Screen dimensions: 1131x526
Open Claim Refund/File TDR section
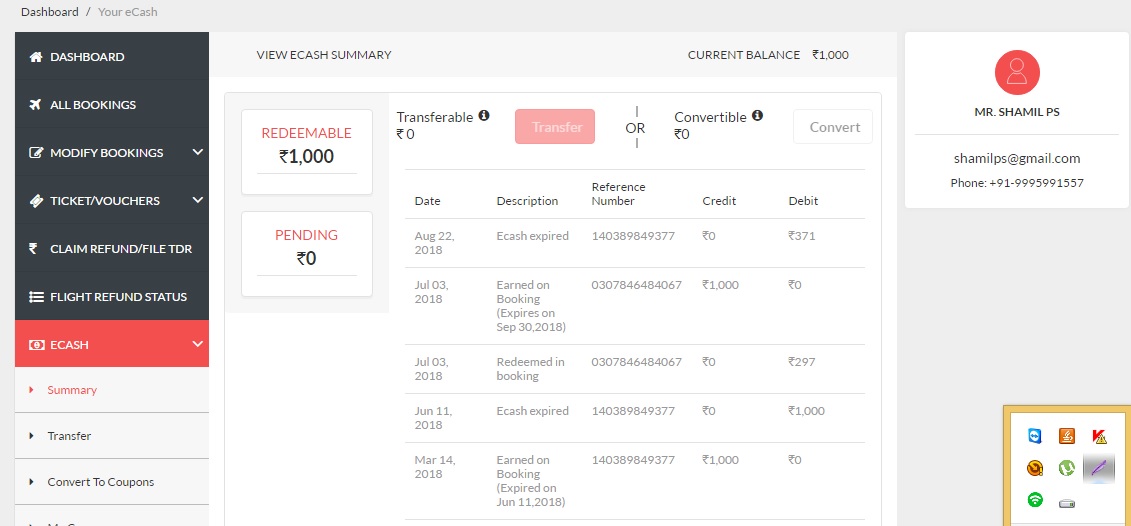[112, 249]
